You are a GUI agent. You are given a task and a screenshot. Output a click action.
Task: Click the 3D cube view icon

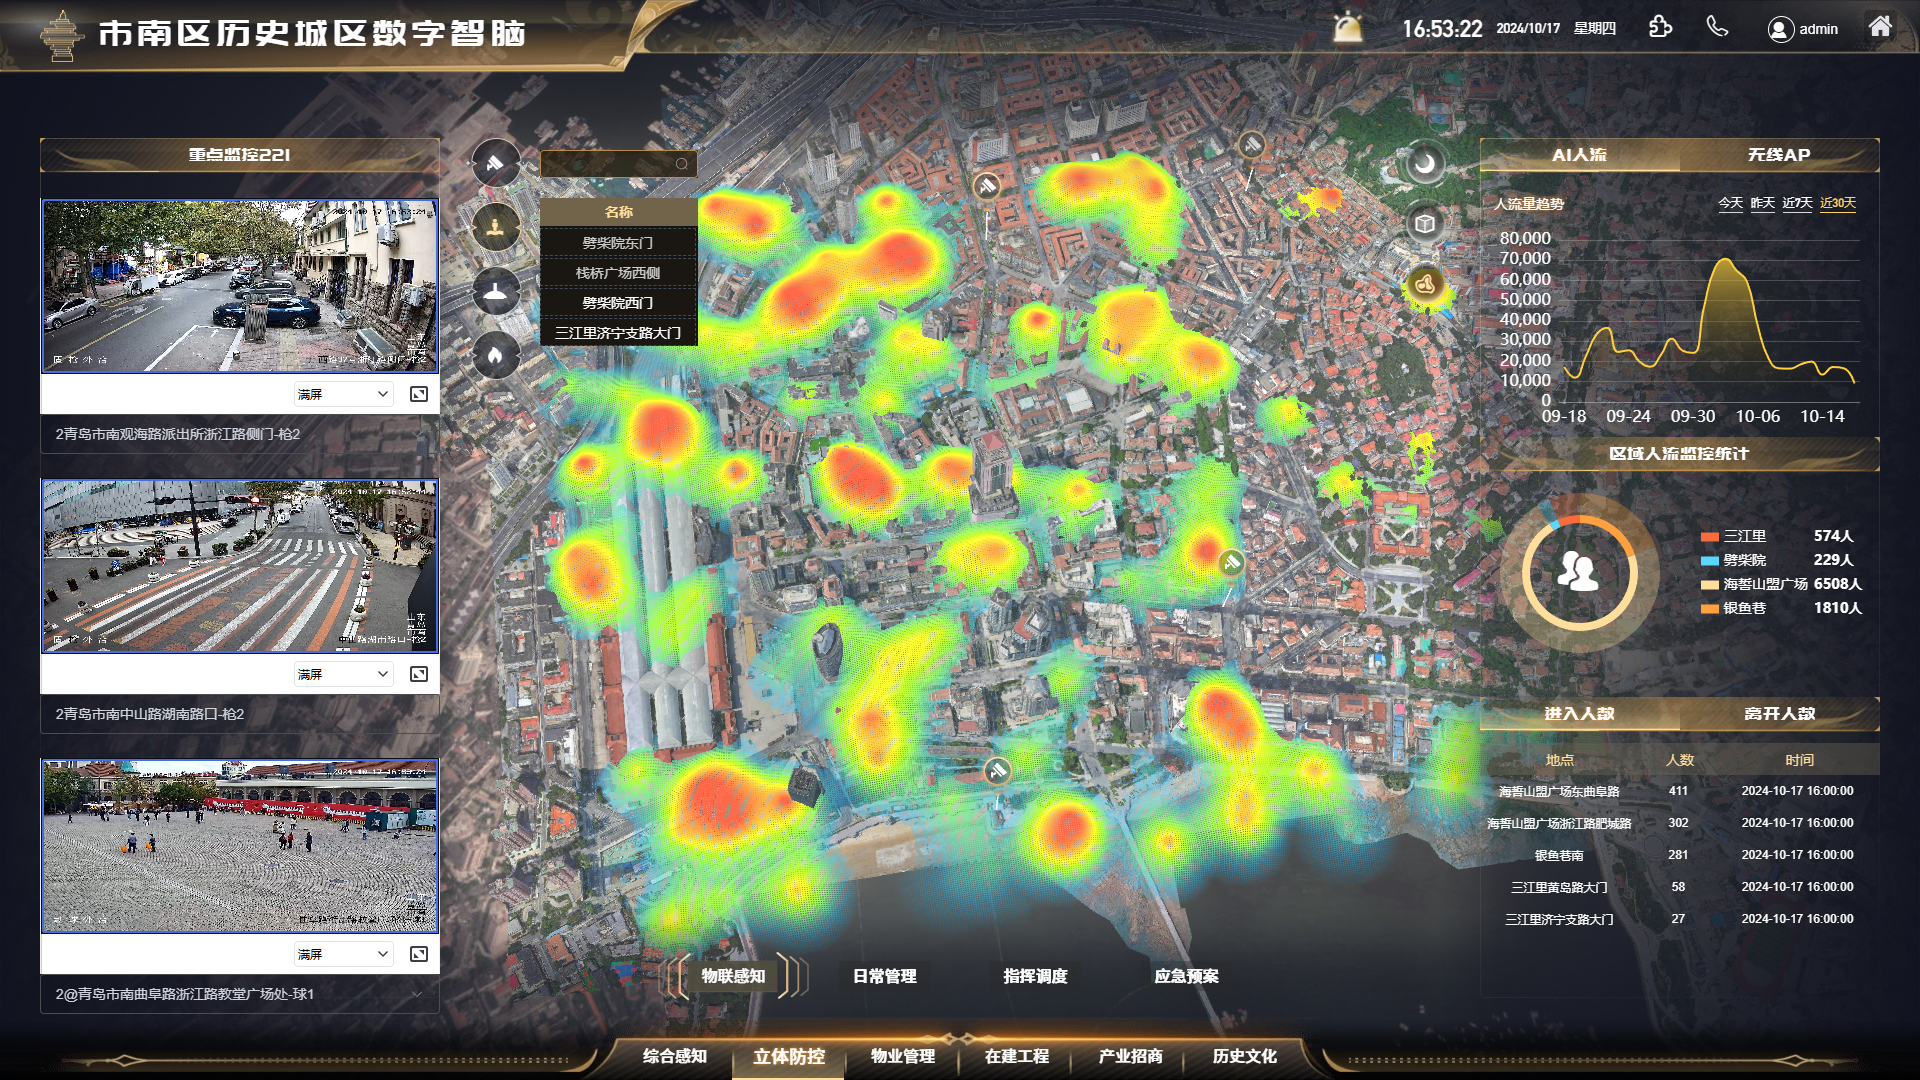1425,224
